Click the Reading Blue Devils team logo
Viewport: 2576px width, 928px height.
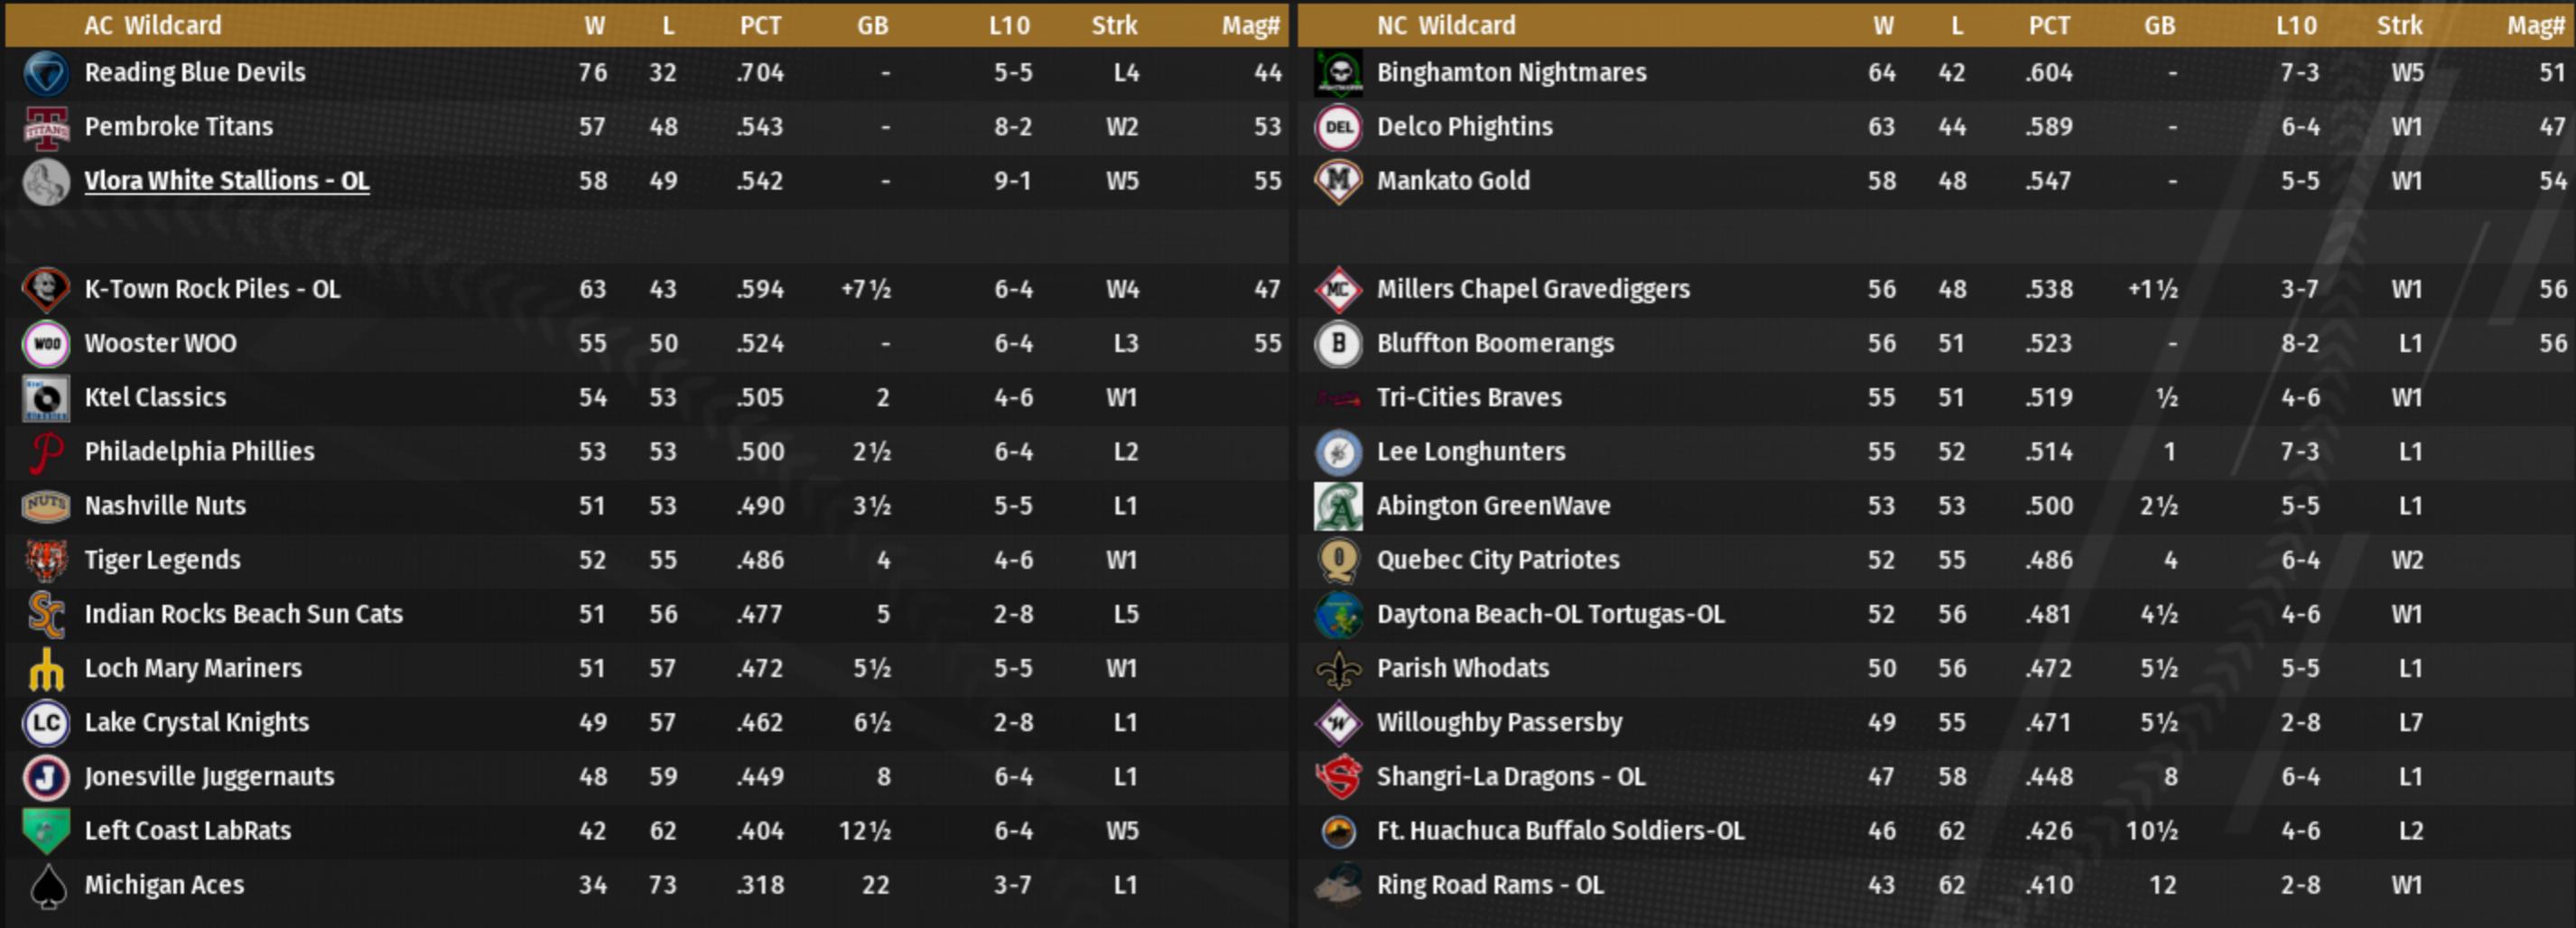(x=46, y=73)
